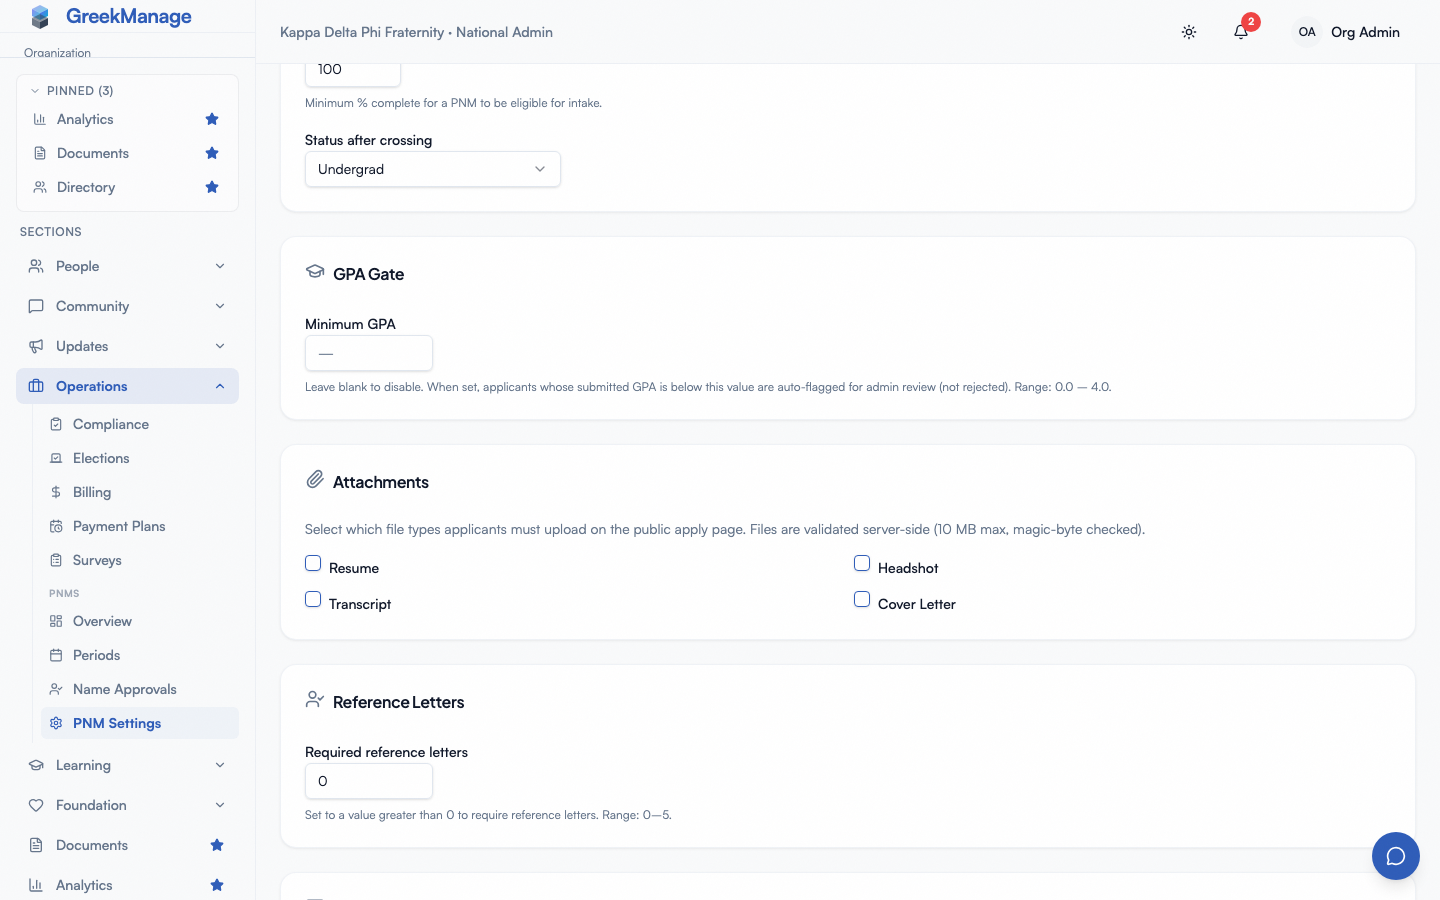The width and height of the screenshot is (1440, 900).
Task: Click the Periods calendar icon
Action: (x=56, y=655)
